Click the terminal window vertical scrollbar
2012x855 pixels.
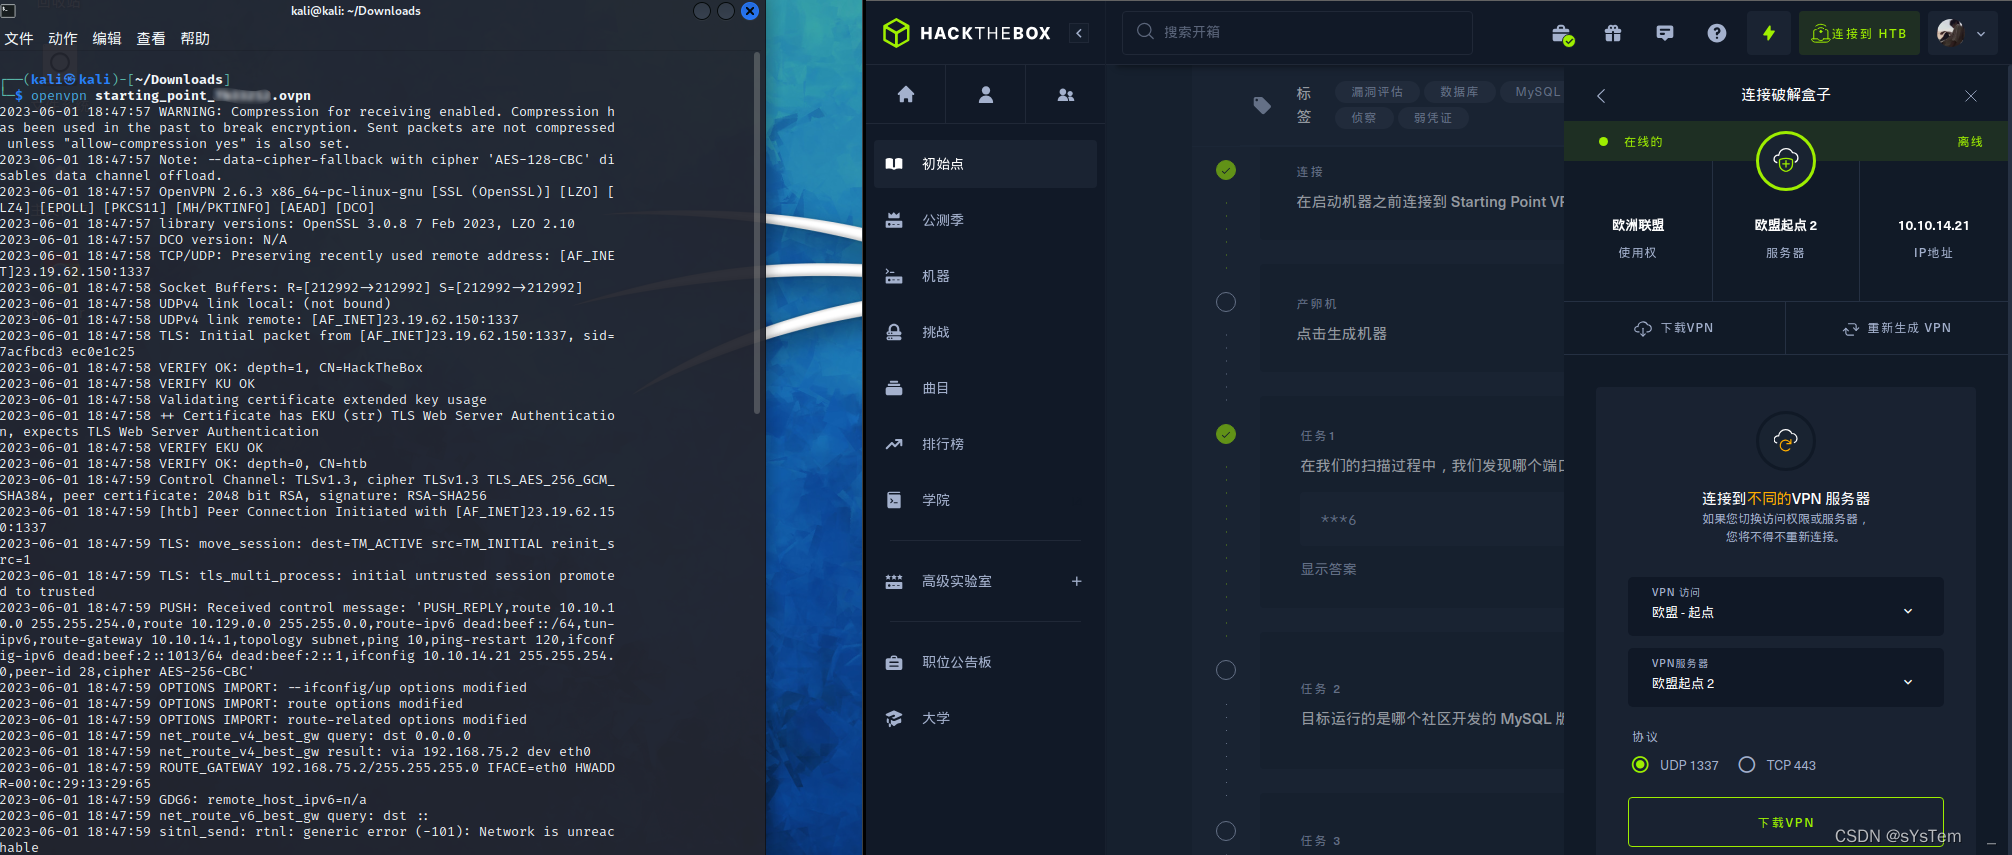(x=757, y=235)
